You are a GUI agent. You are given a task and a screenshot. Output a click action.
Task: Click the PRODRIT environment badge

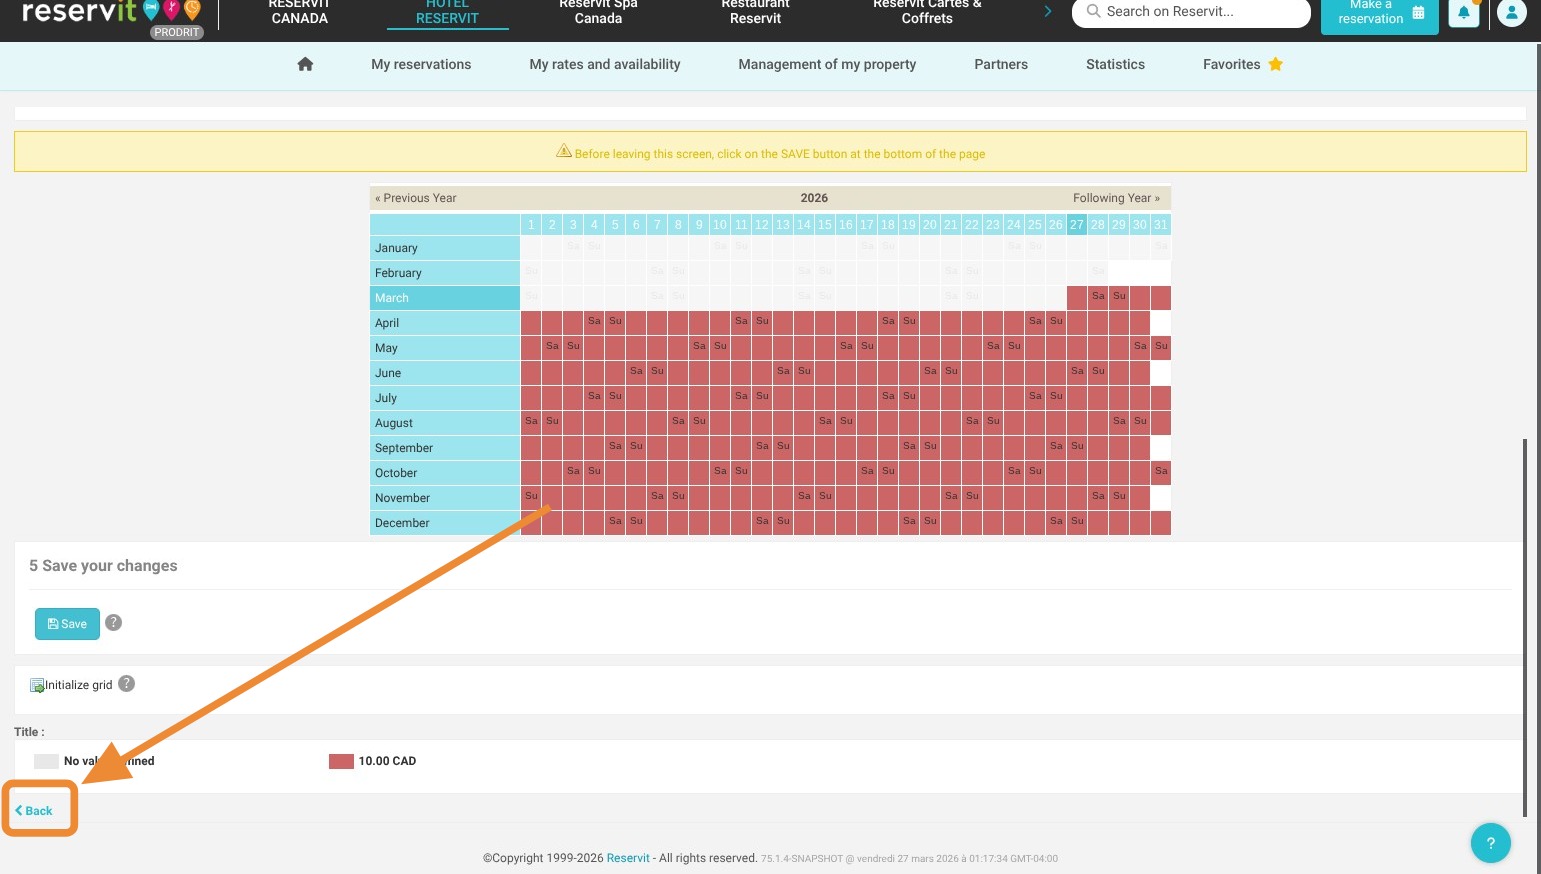tap(177, 32)
